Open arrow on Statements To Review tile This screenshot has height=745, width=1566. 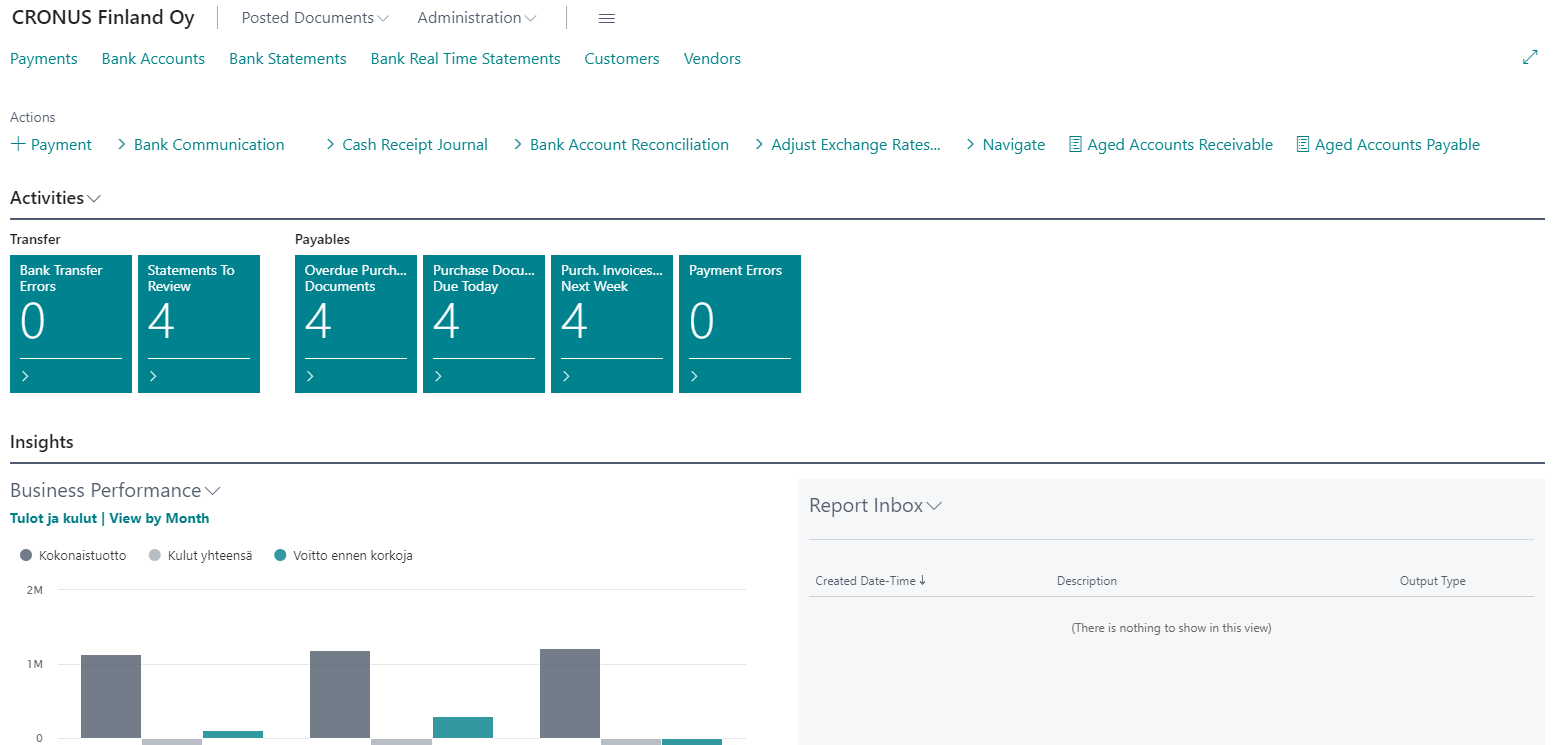coord(153,376)
